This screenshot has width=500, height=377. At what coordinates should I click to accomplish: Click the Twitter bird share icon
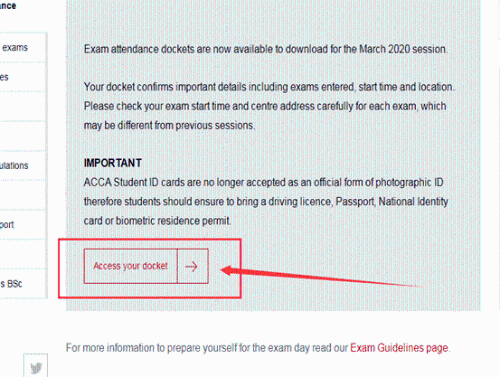pos(36,368)
